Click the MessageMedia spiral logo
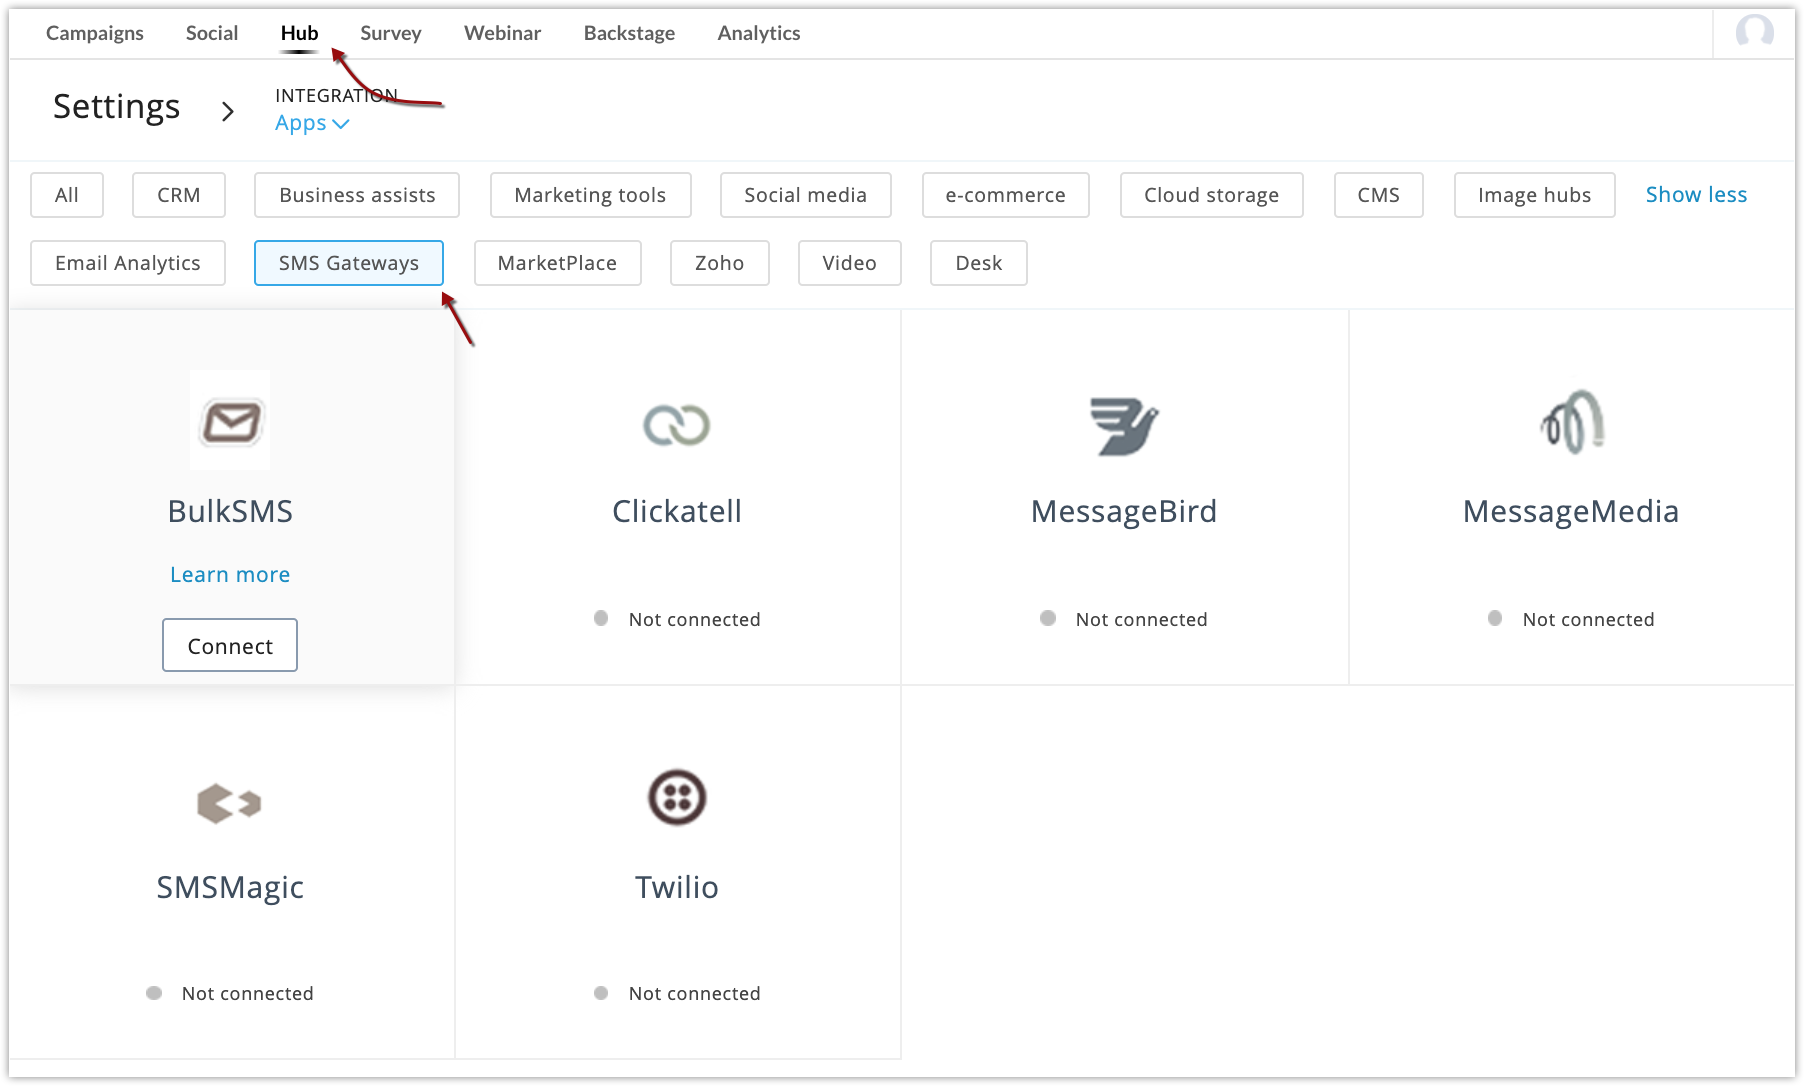The height and width of the screenshot is (1086, 1804). click(x=1572, y=422)
